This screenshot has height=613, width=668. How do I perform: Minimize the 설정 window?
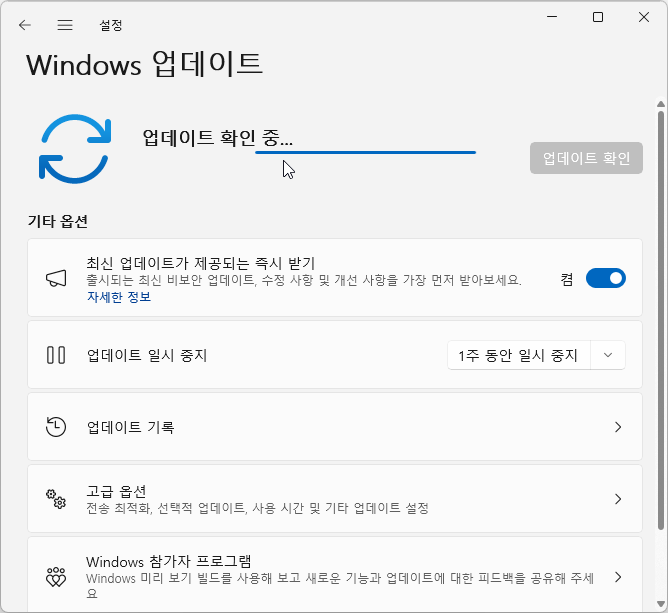[x=552, y=17]
